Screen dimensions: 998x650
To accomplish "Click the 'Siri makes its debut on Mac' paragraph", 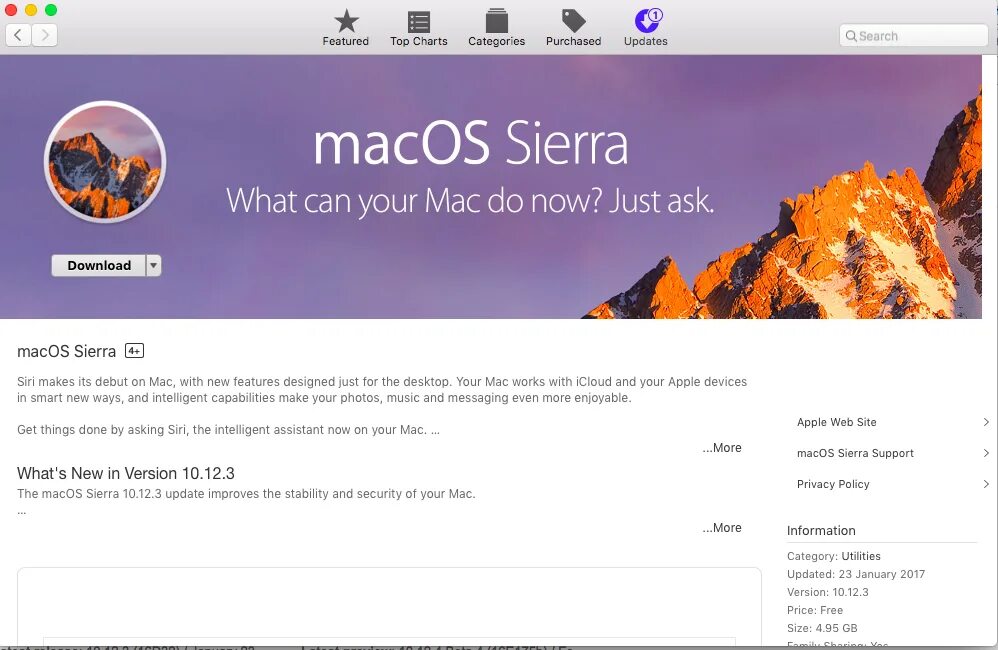I will [x=382, y=390].
